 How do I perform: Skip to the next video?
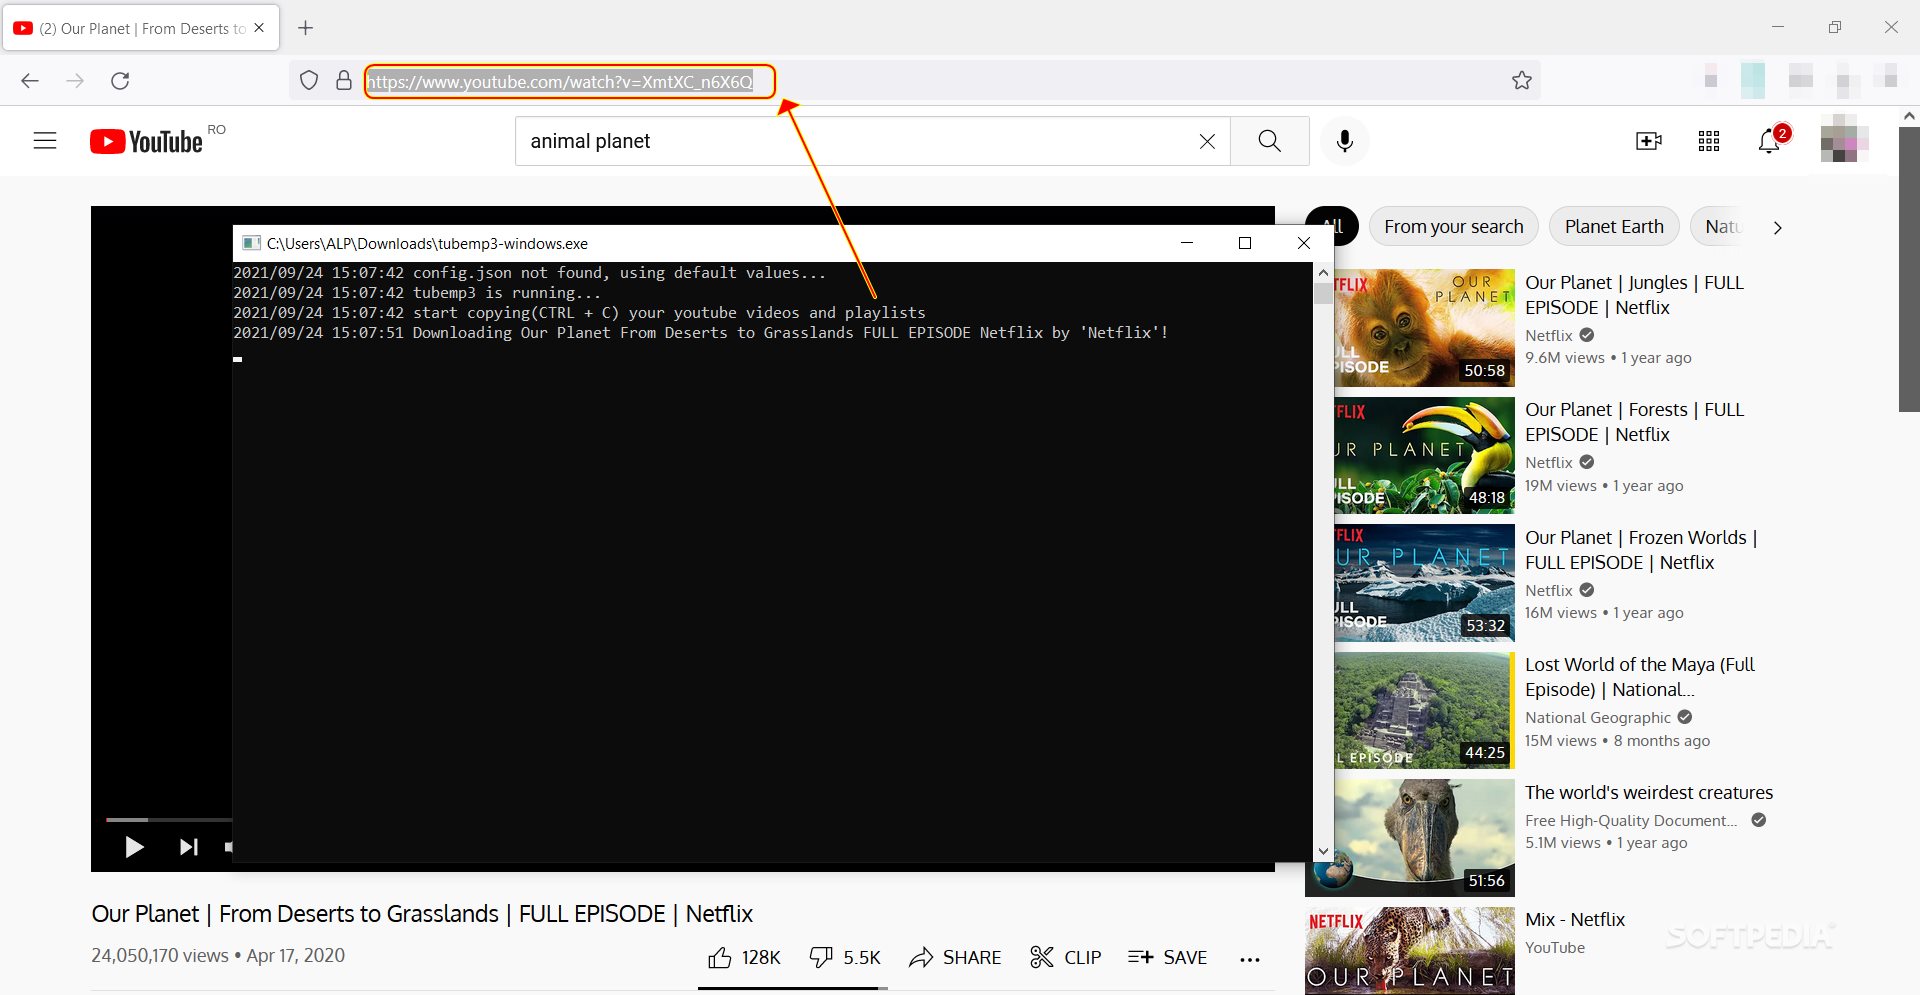pyautogui.click(x=188, y=847)
